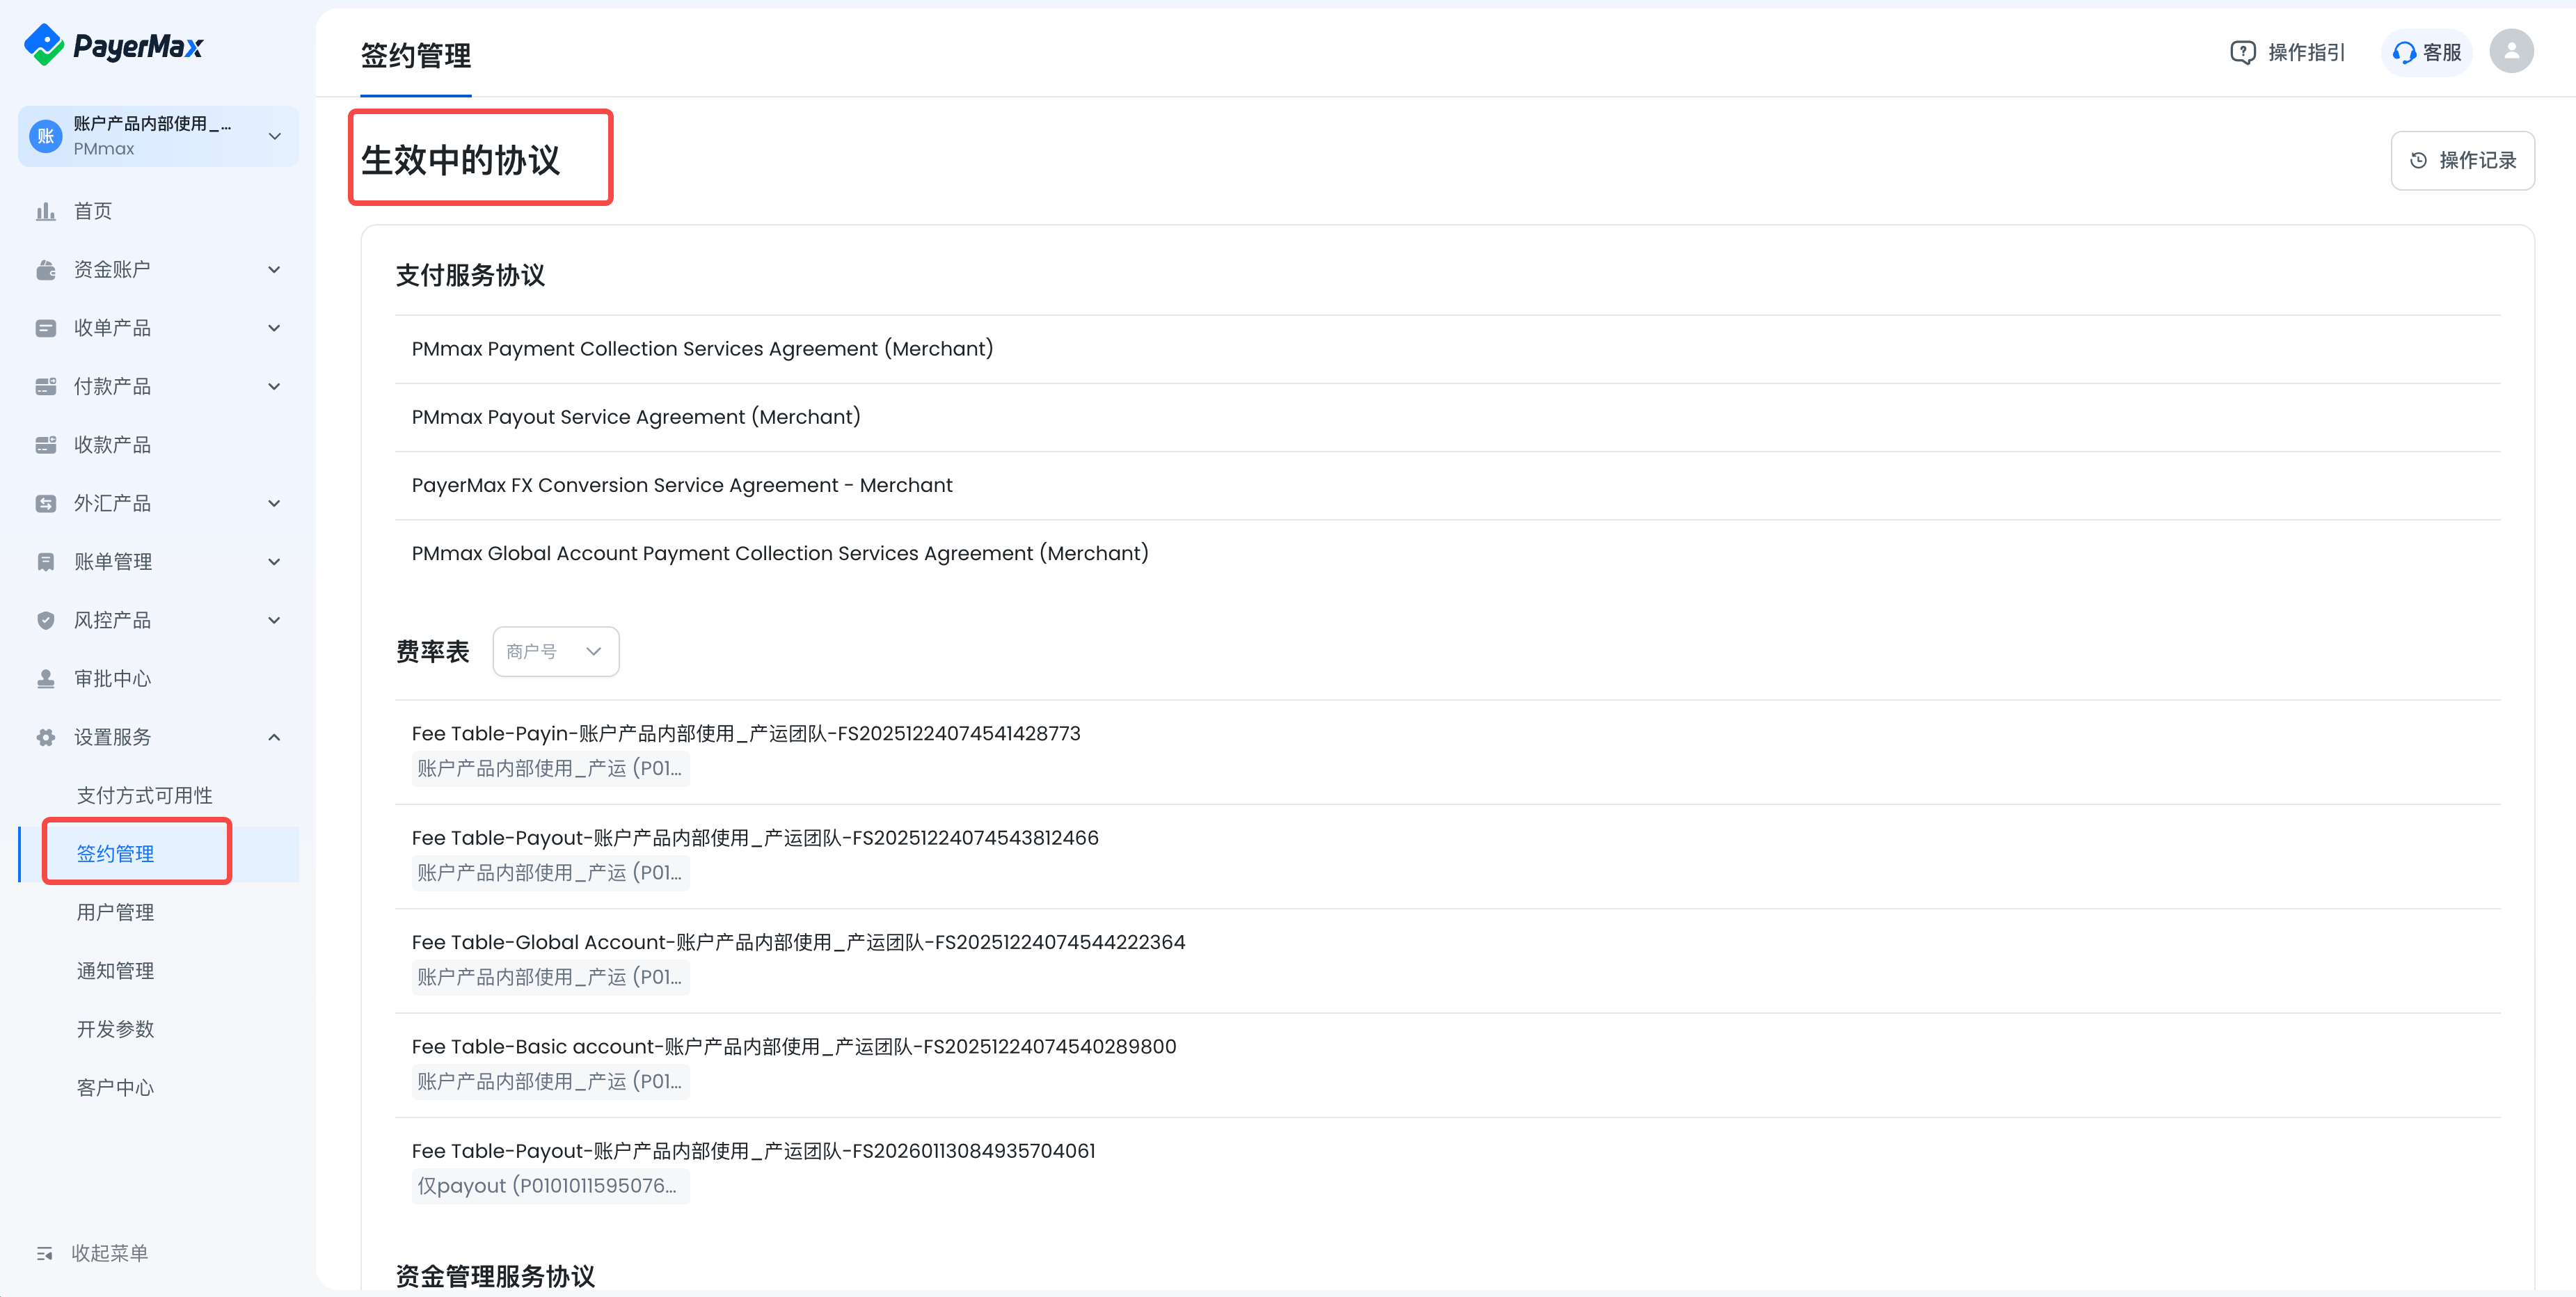This screenshot has width=2576, height=1297.
Task: Go to 首页 in the sidebar
Action: pyautogui.click(x=159, y=211)
